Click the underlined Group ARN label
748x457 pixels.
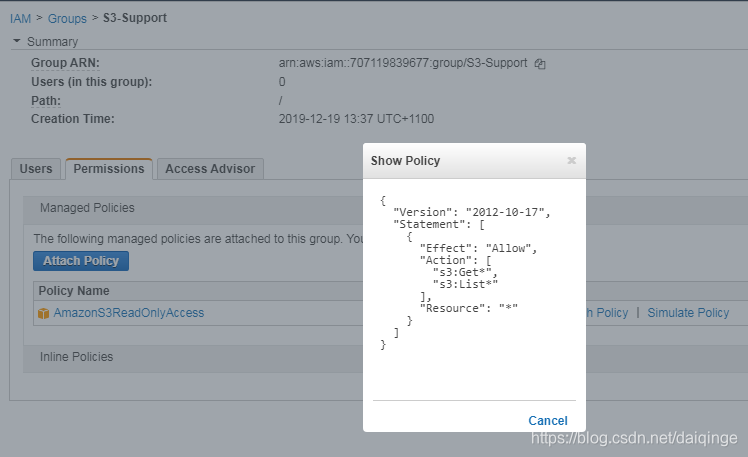(65, 63)
